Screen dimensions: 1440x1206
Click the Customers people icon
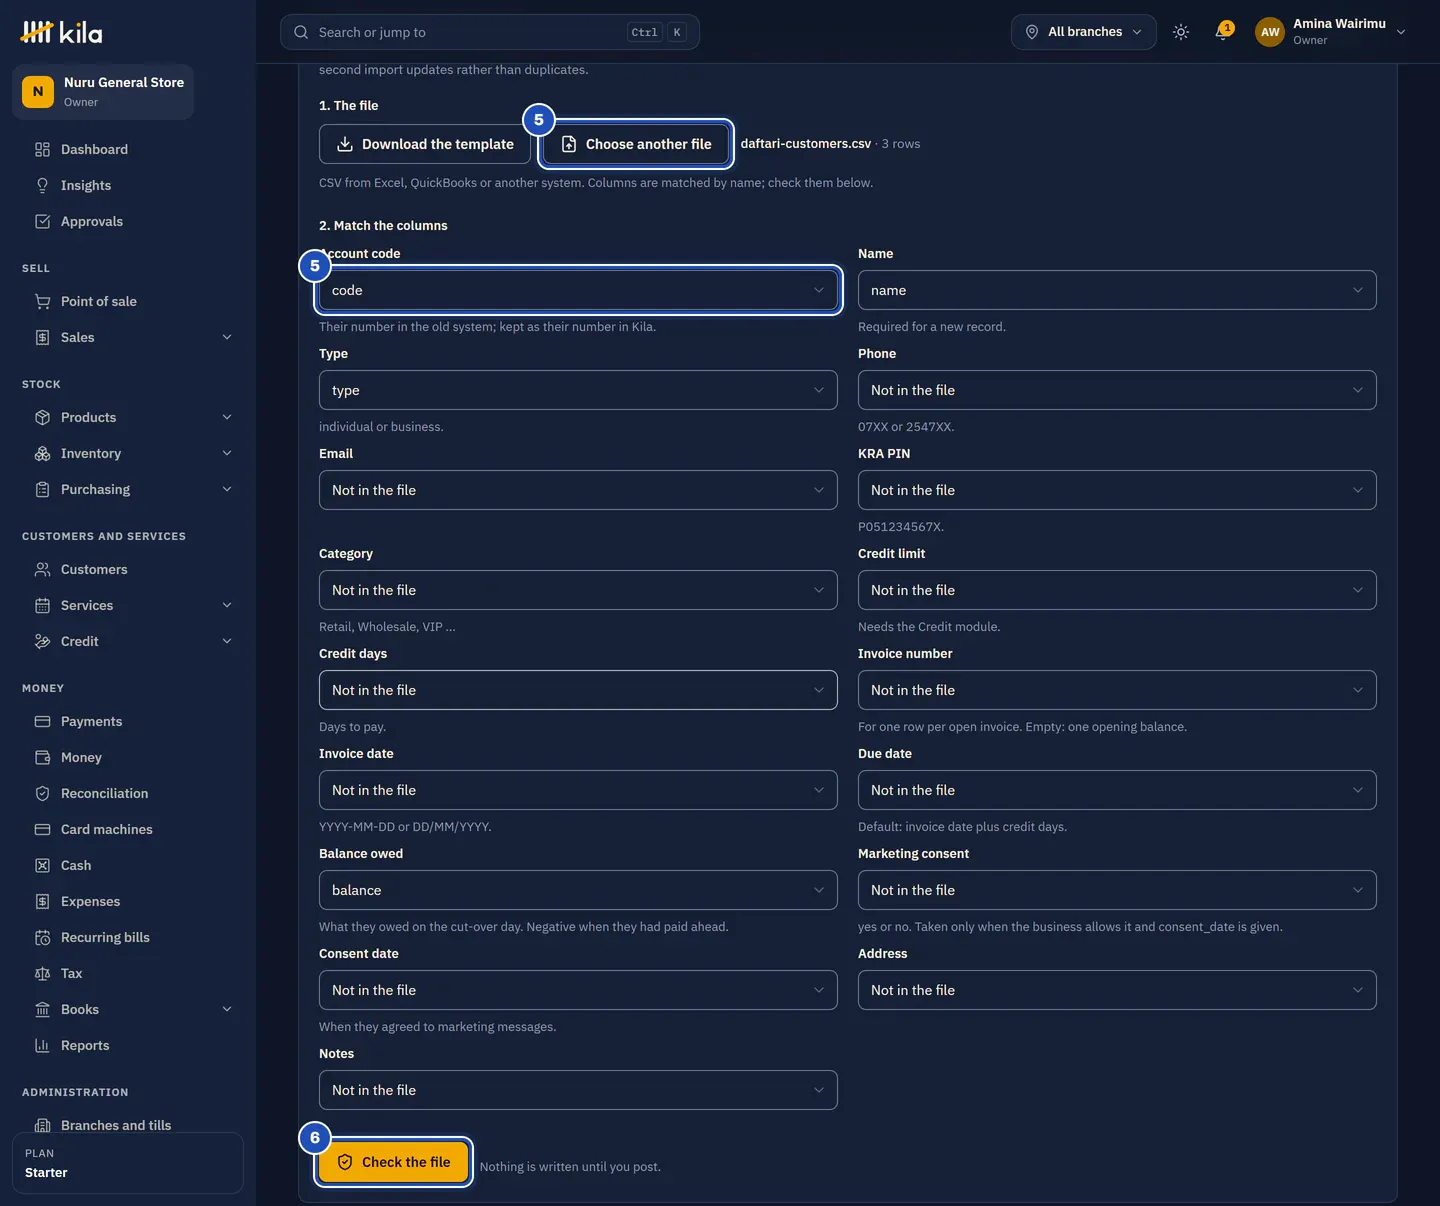click(x=42, y=570)
